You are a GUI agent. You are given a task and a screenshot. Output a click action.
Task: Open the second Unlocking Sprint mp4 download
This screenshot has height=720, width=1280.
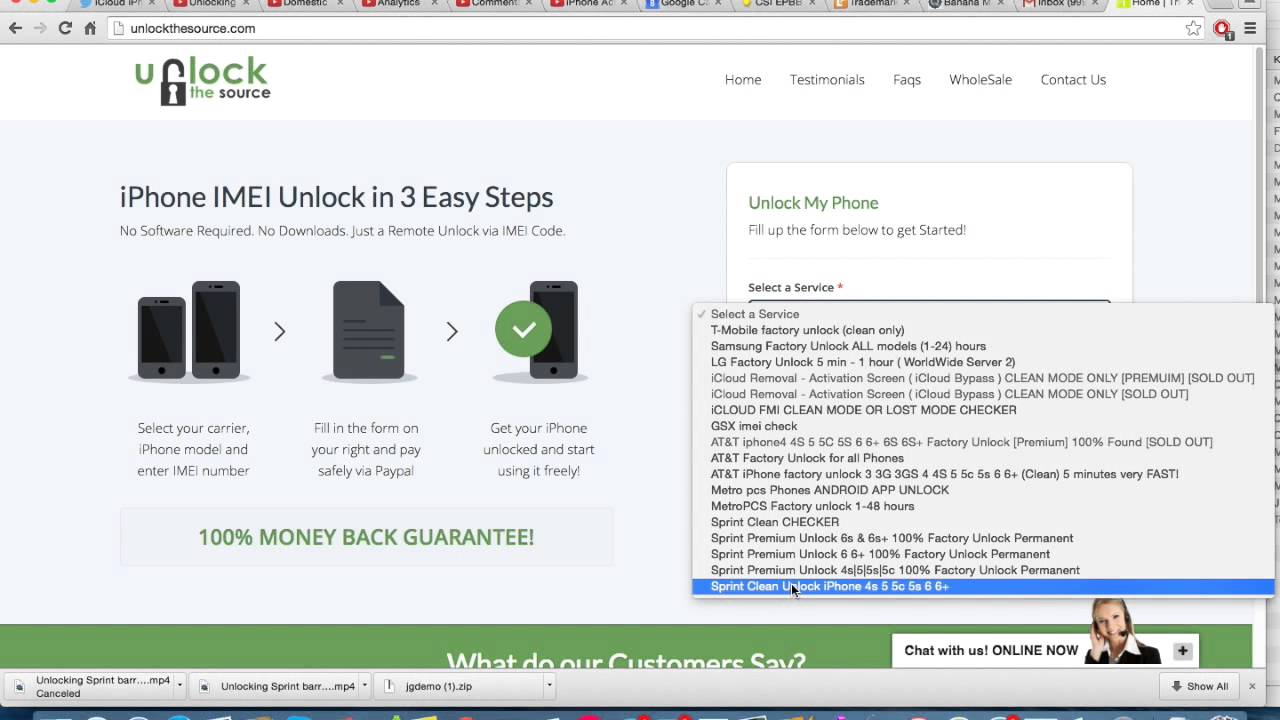277,686
